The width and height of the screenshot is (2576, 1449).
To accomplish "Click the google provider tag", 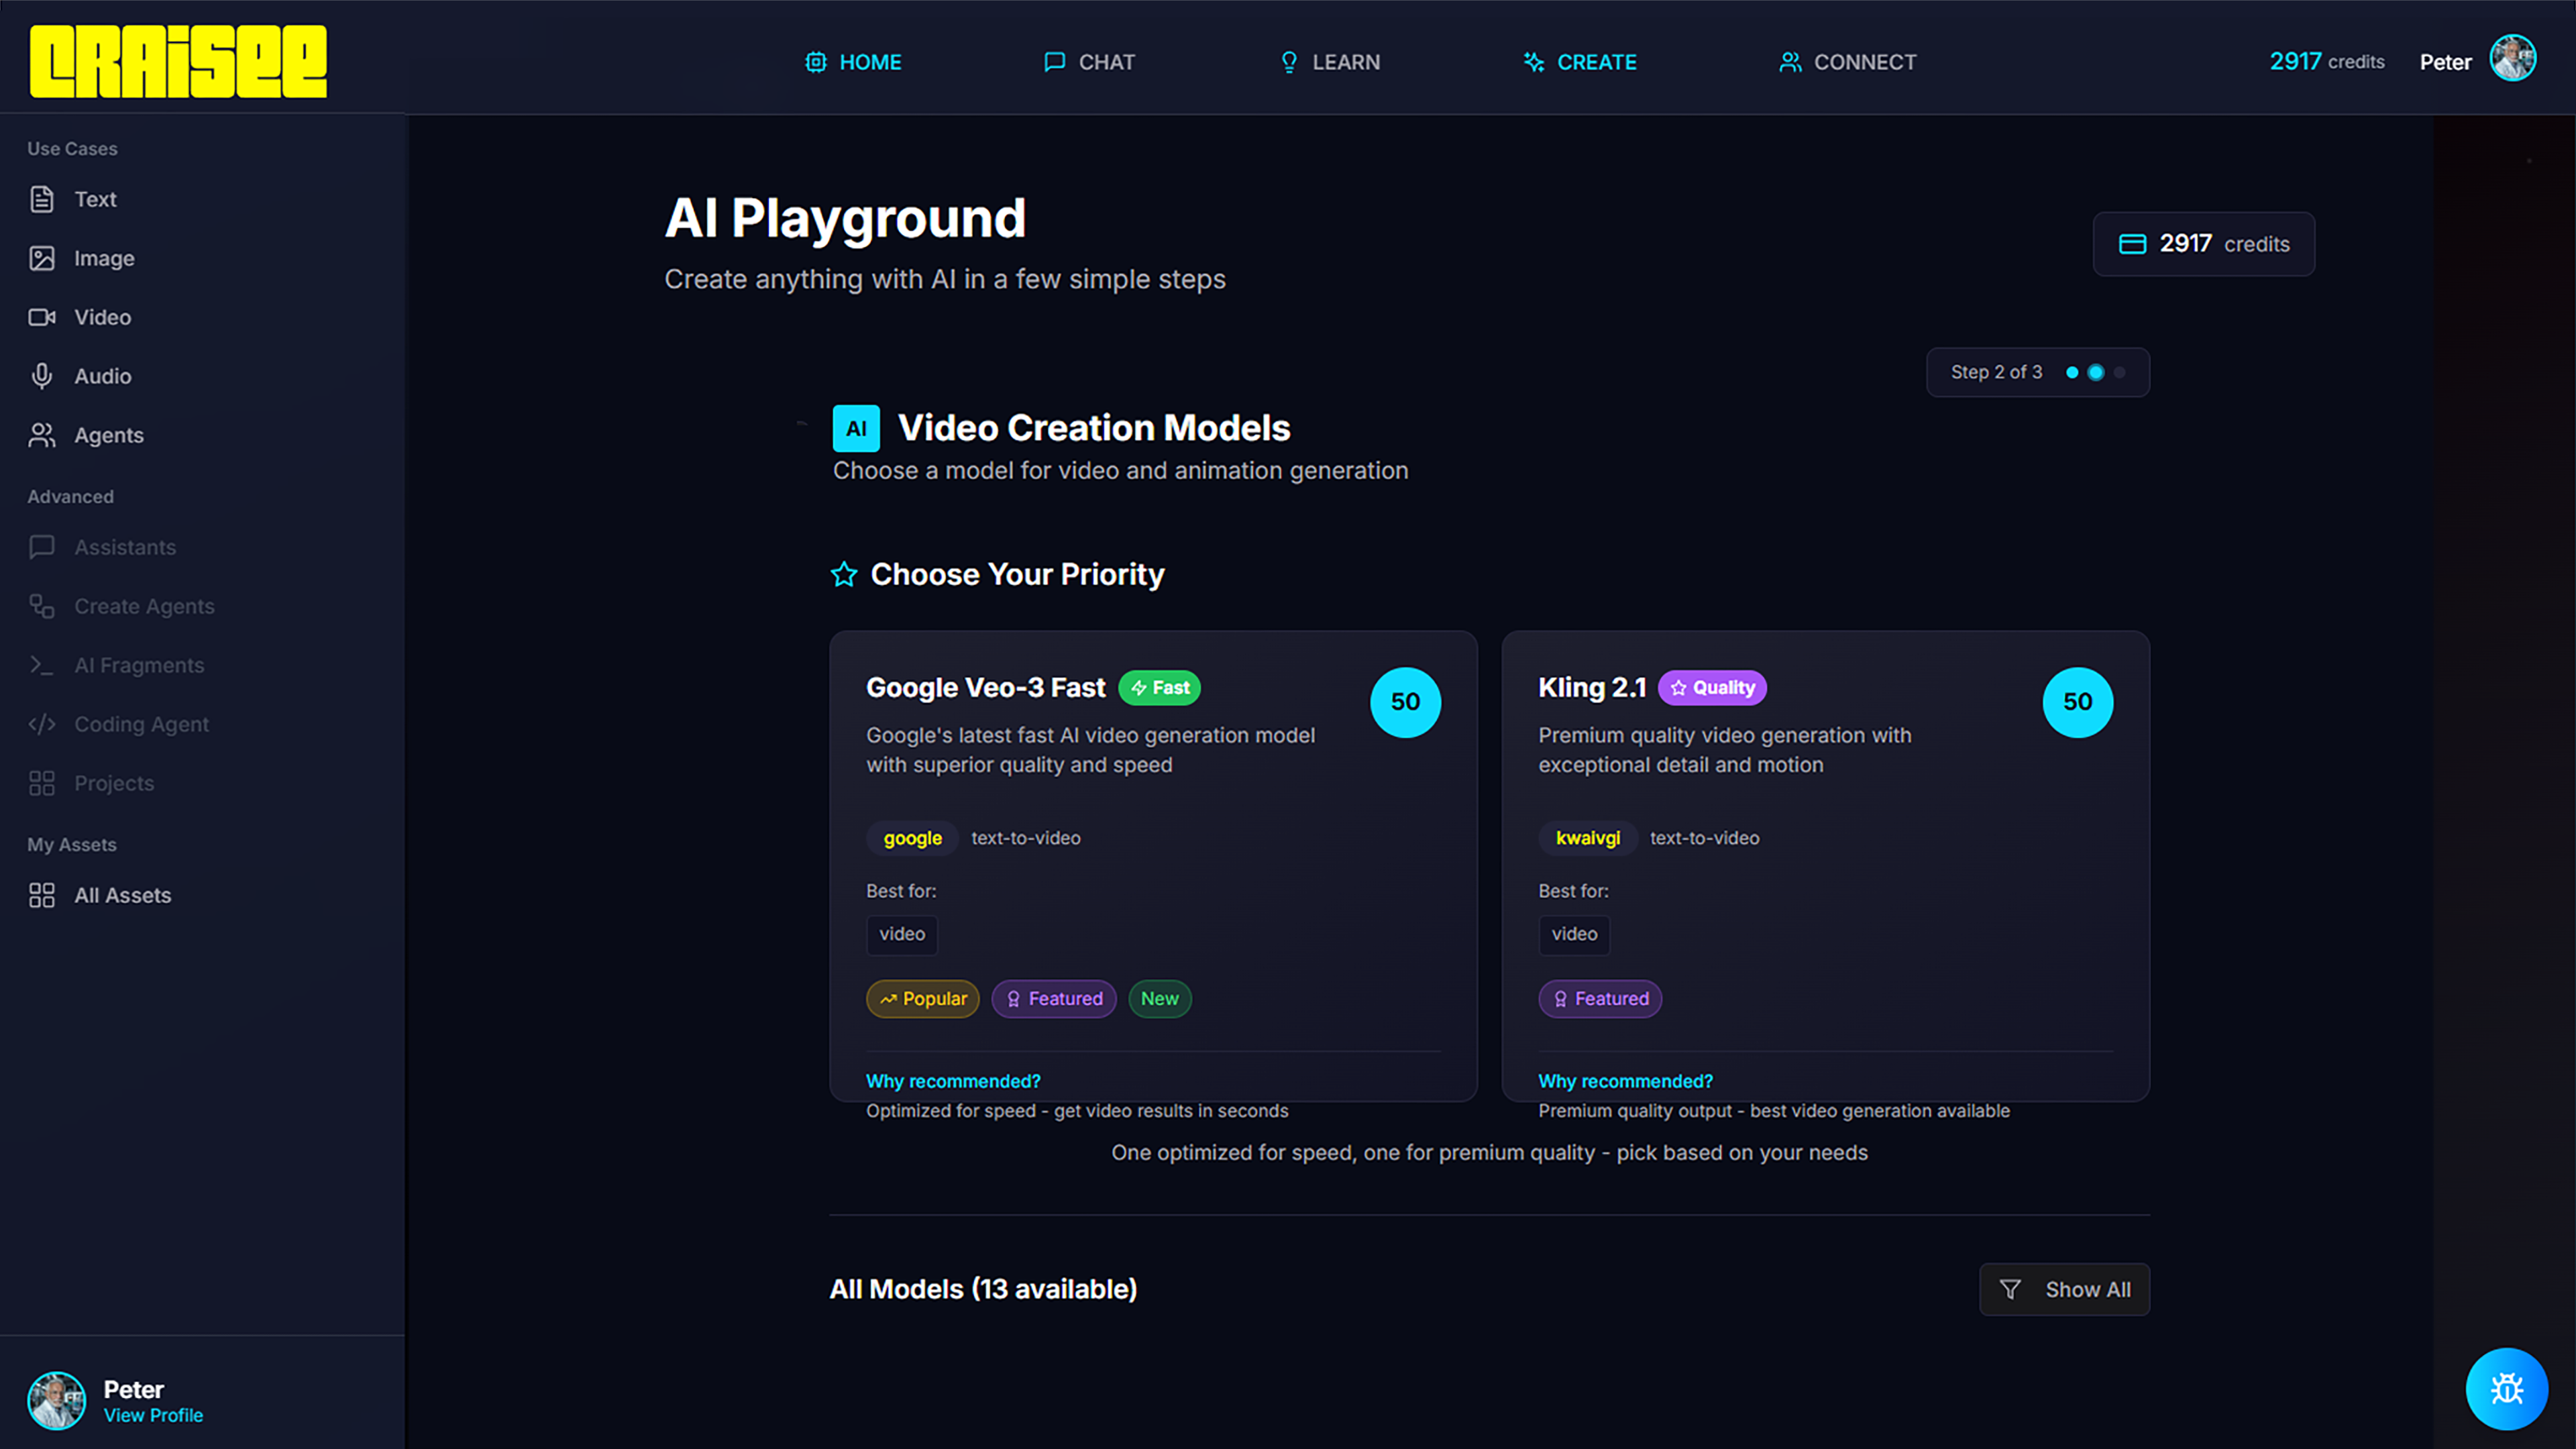I will pyautogui.click(x=912, y=838).
